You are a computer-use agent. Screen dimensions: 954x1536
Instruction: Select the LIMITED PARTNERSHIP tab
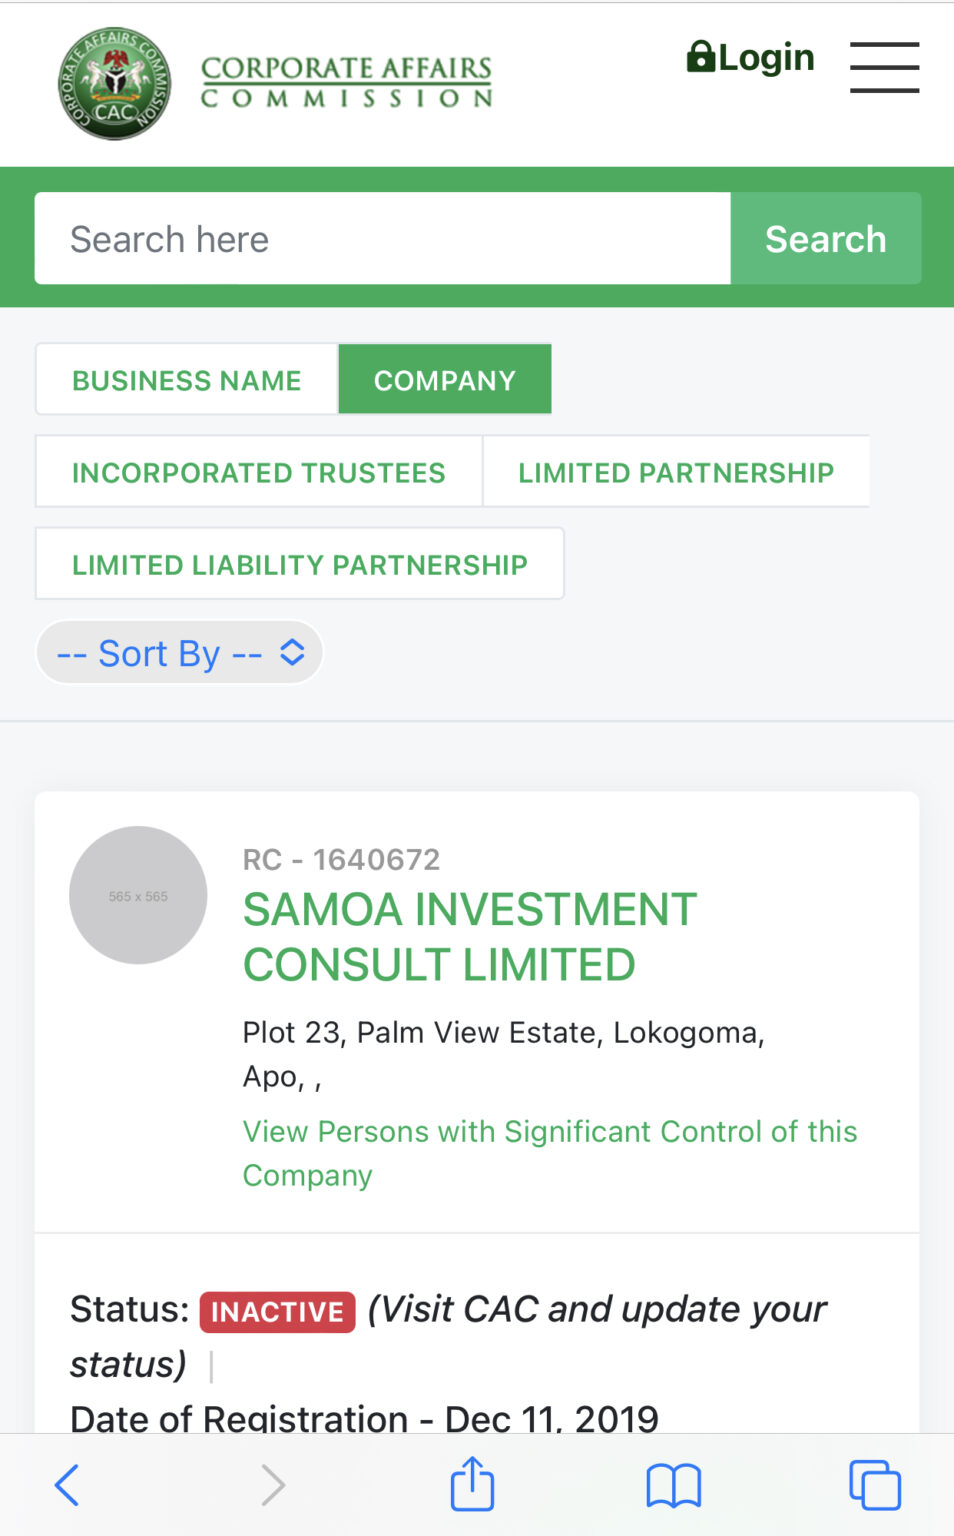[x=676, y=471]
